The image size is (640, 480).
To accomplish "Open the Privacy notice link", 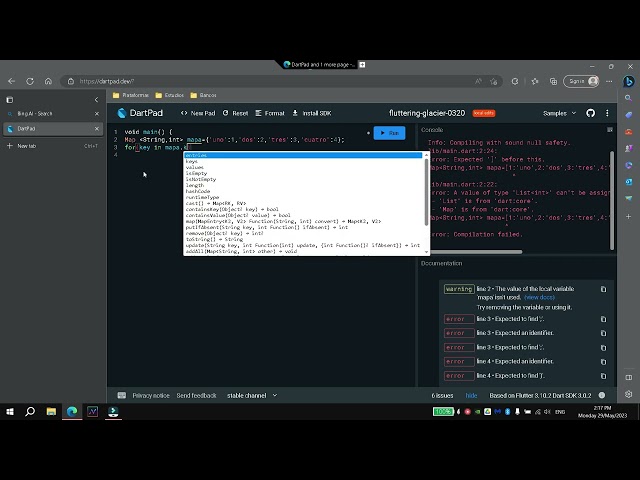I will pos(152,396).
